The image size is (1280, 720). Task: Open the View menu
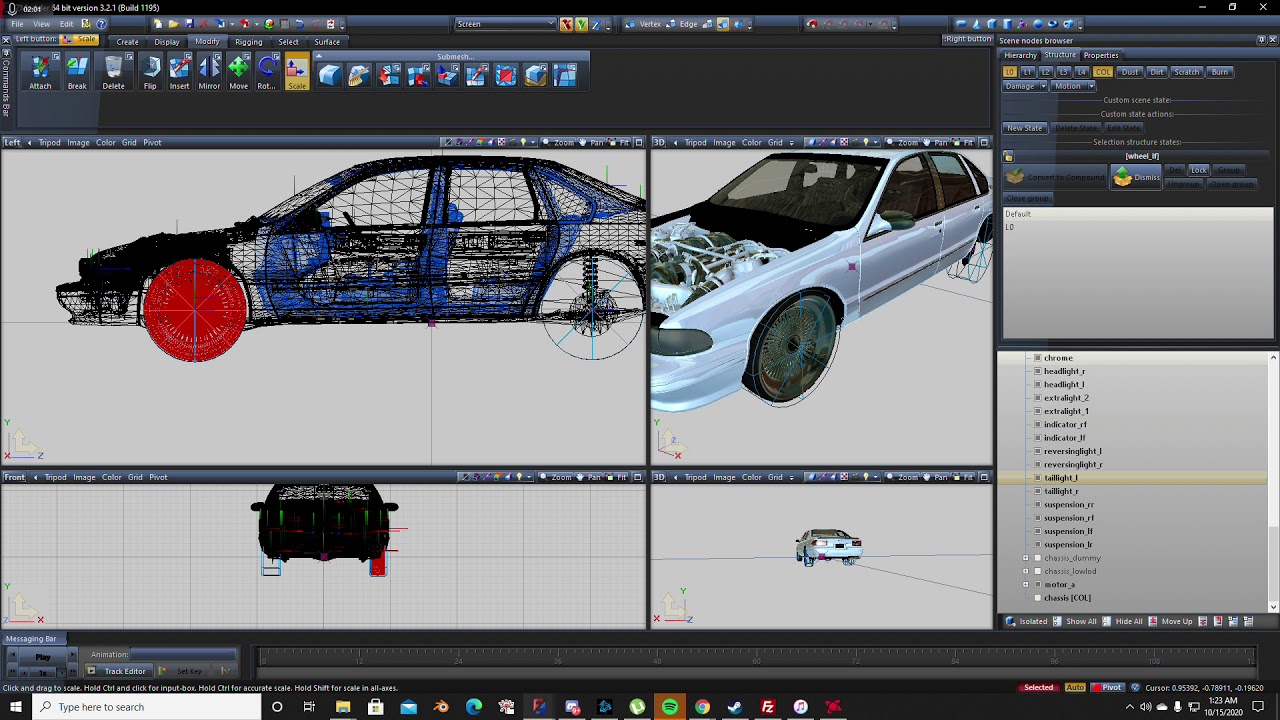41,24
